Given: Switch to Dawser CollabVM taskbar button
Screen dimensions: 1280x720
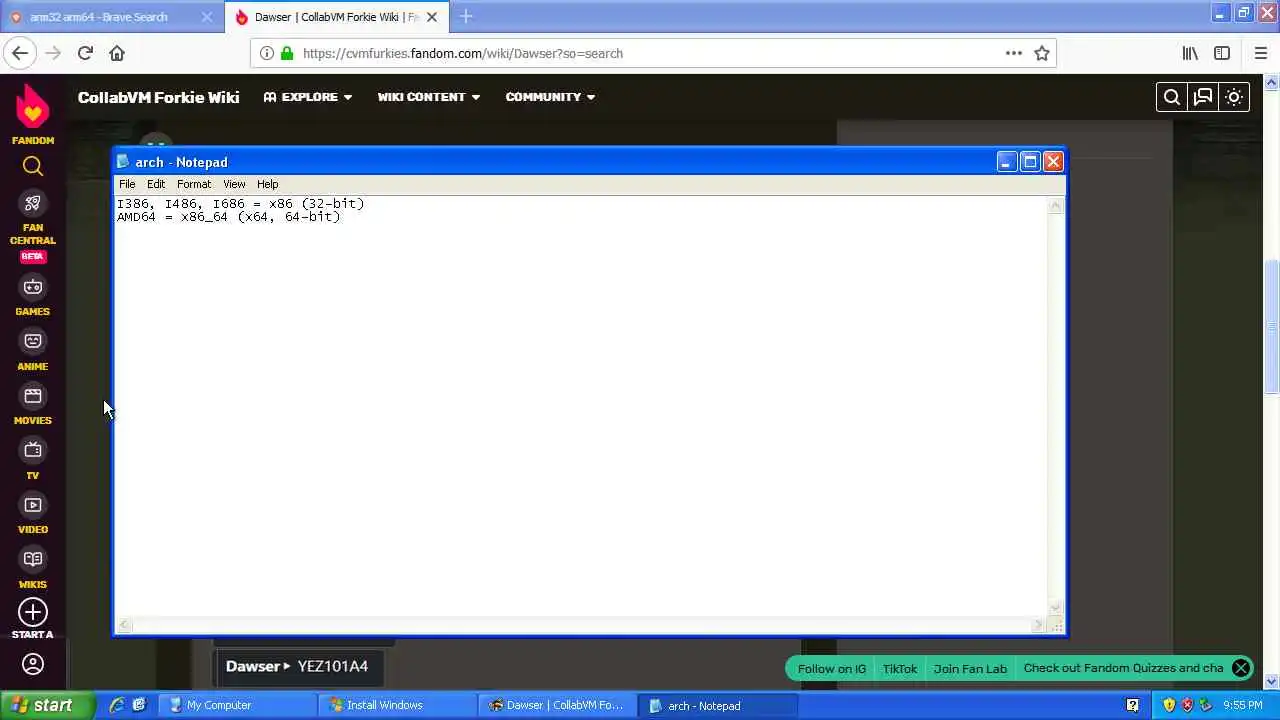Looking at the screenshot, I should (557, 705).
